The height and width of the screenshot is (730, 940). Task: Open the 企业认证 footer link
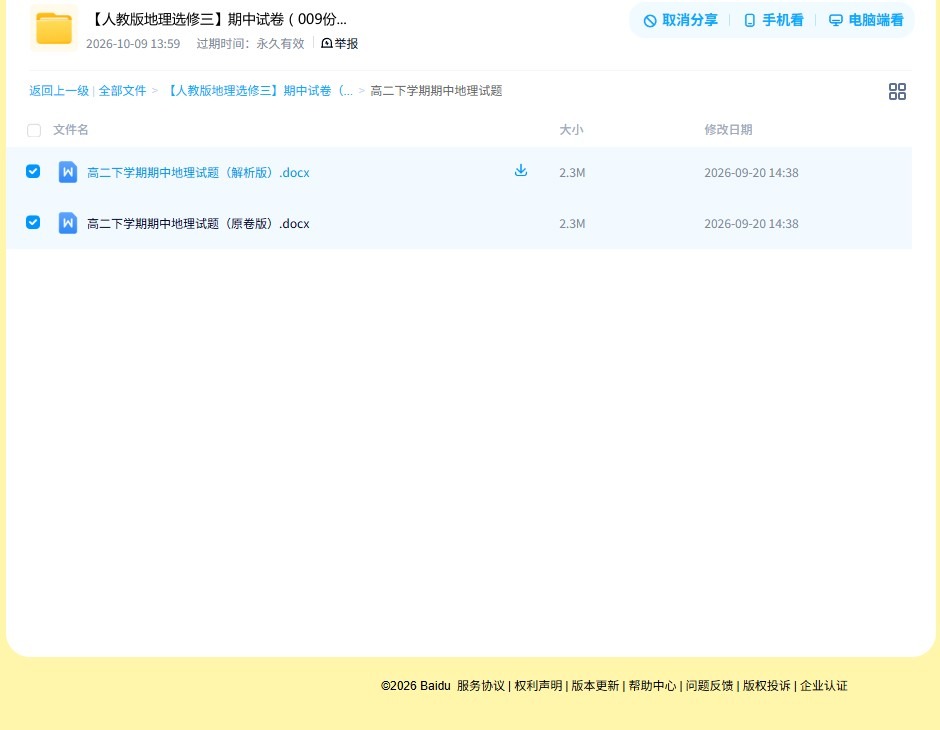(x=824, y=686)
